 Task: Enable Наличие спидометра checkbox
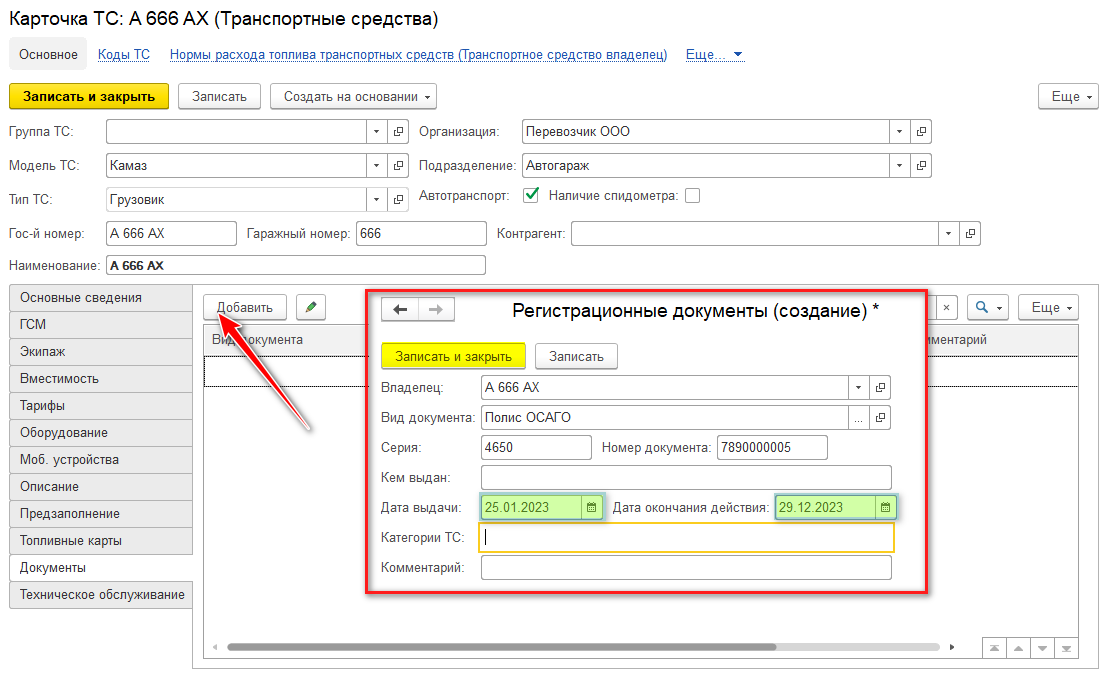click(692, 195)
